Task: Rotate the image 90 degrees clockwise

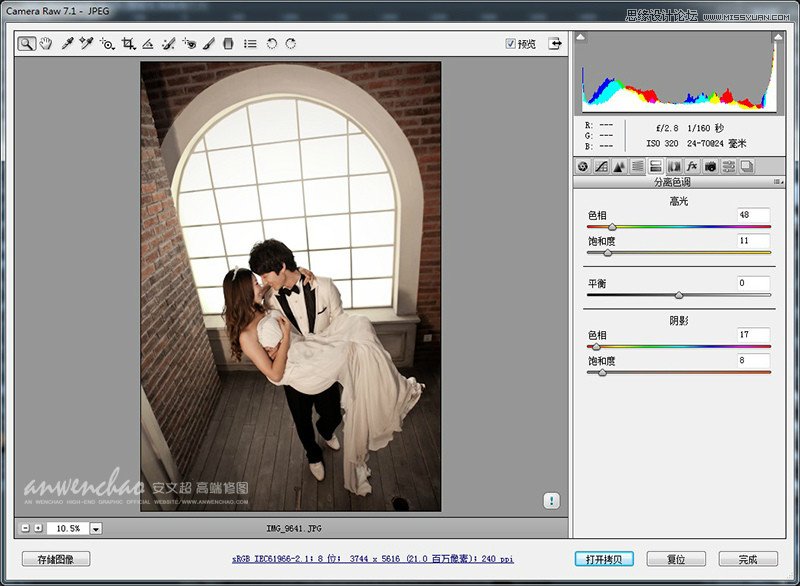Action: tap(292, 43)
